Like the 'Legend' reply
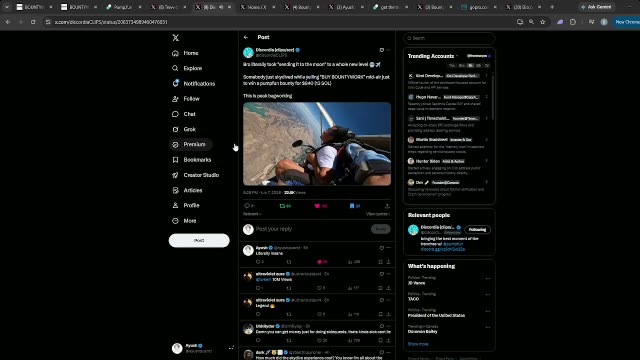The width and height of the screenshot is (640, 360). pos(320,314)
